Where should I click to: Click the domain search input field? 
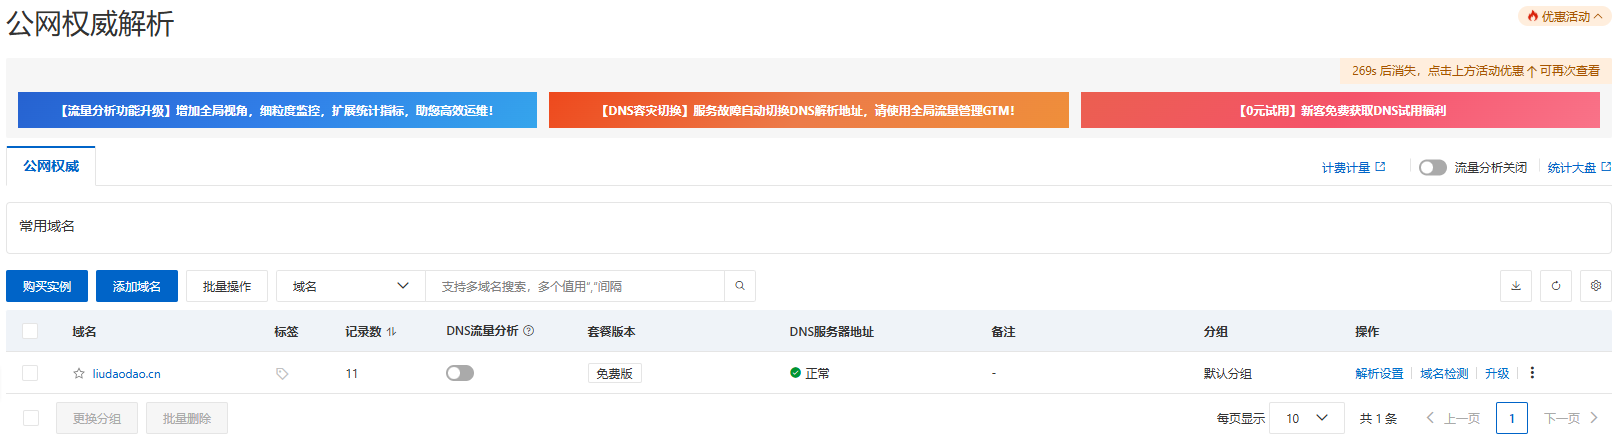(x=575, y=286)
